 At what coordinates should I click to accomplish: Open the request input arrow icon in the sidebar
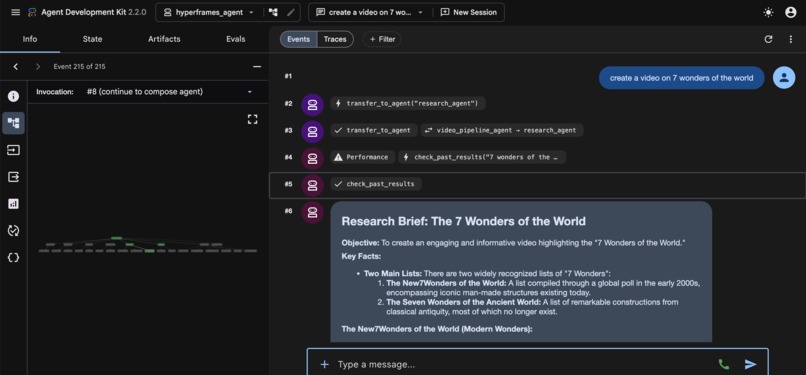tap(13, 150)
